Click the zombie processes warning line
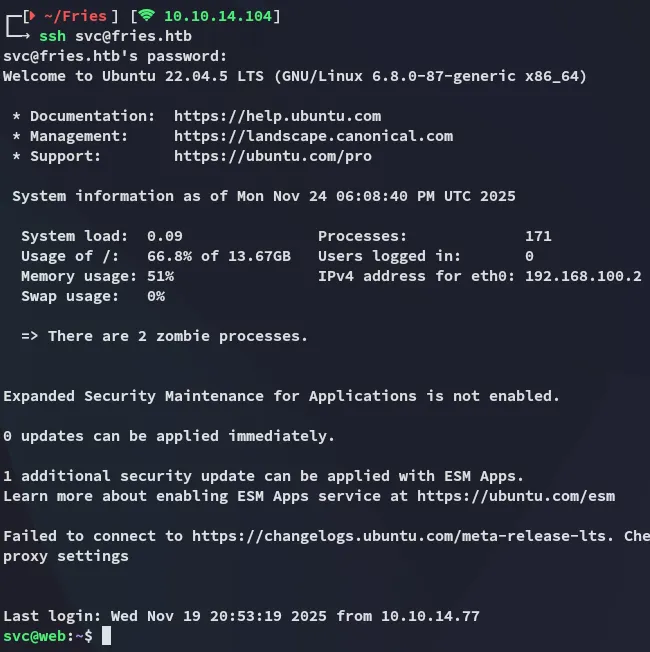Viewport: 650px width, 652px height. pyautogui.click(x=164, y=336)
